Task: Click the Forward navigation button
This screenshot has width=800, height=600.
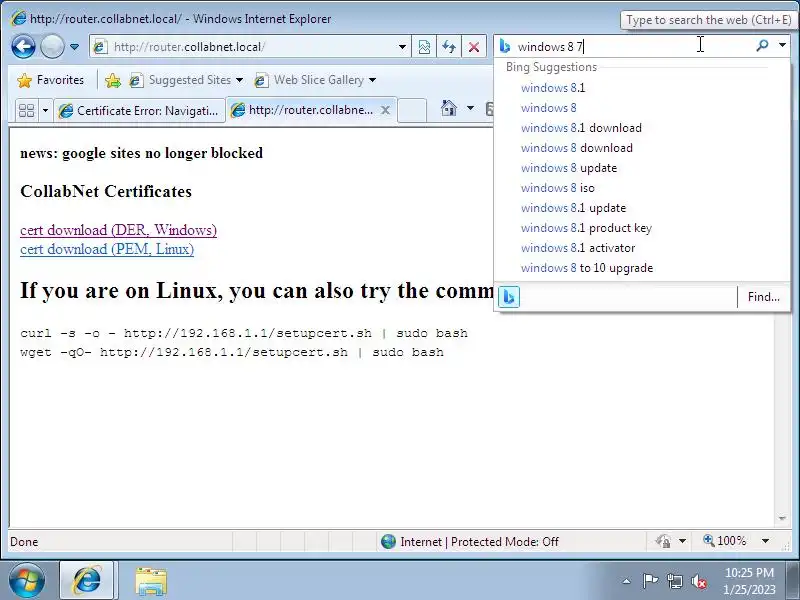Action: tap(52, 47)
